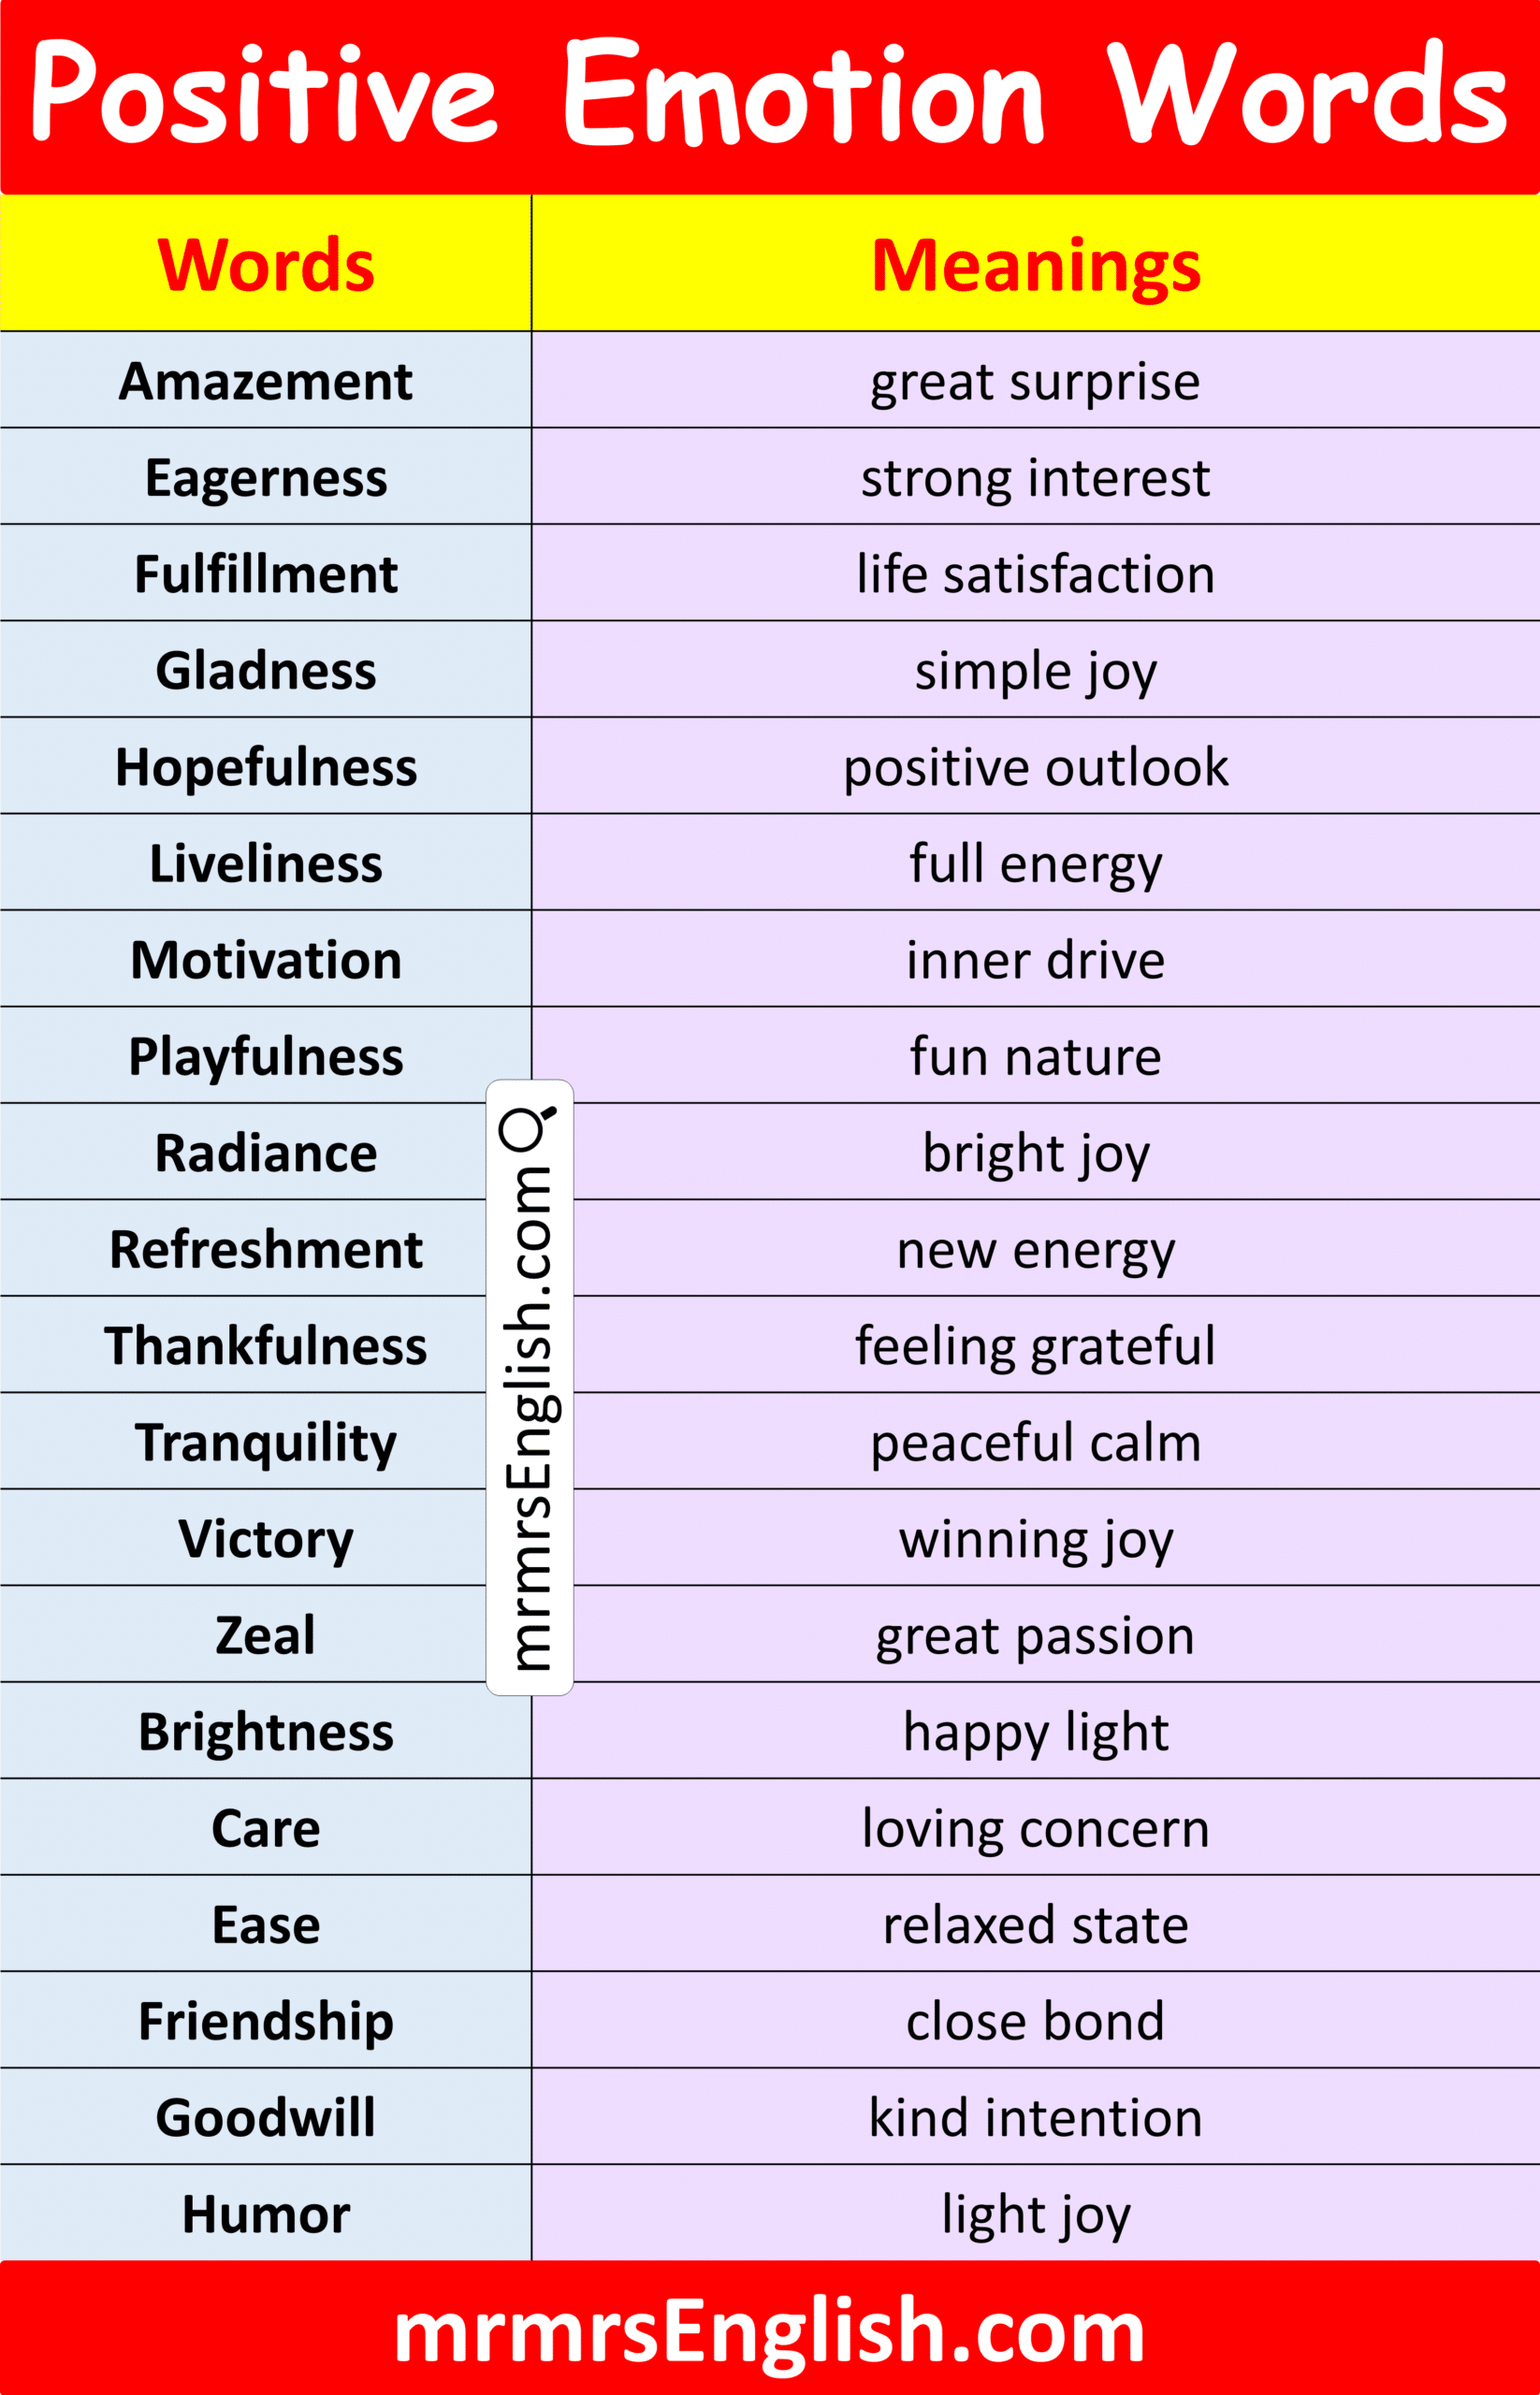The height and width of the screenshot is (2395, 1540).
Task: Select the Gladness row word
Action: (x=266, y=670)
